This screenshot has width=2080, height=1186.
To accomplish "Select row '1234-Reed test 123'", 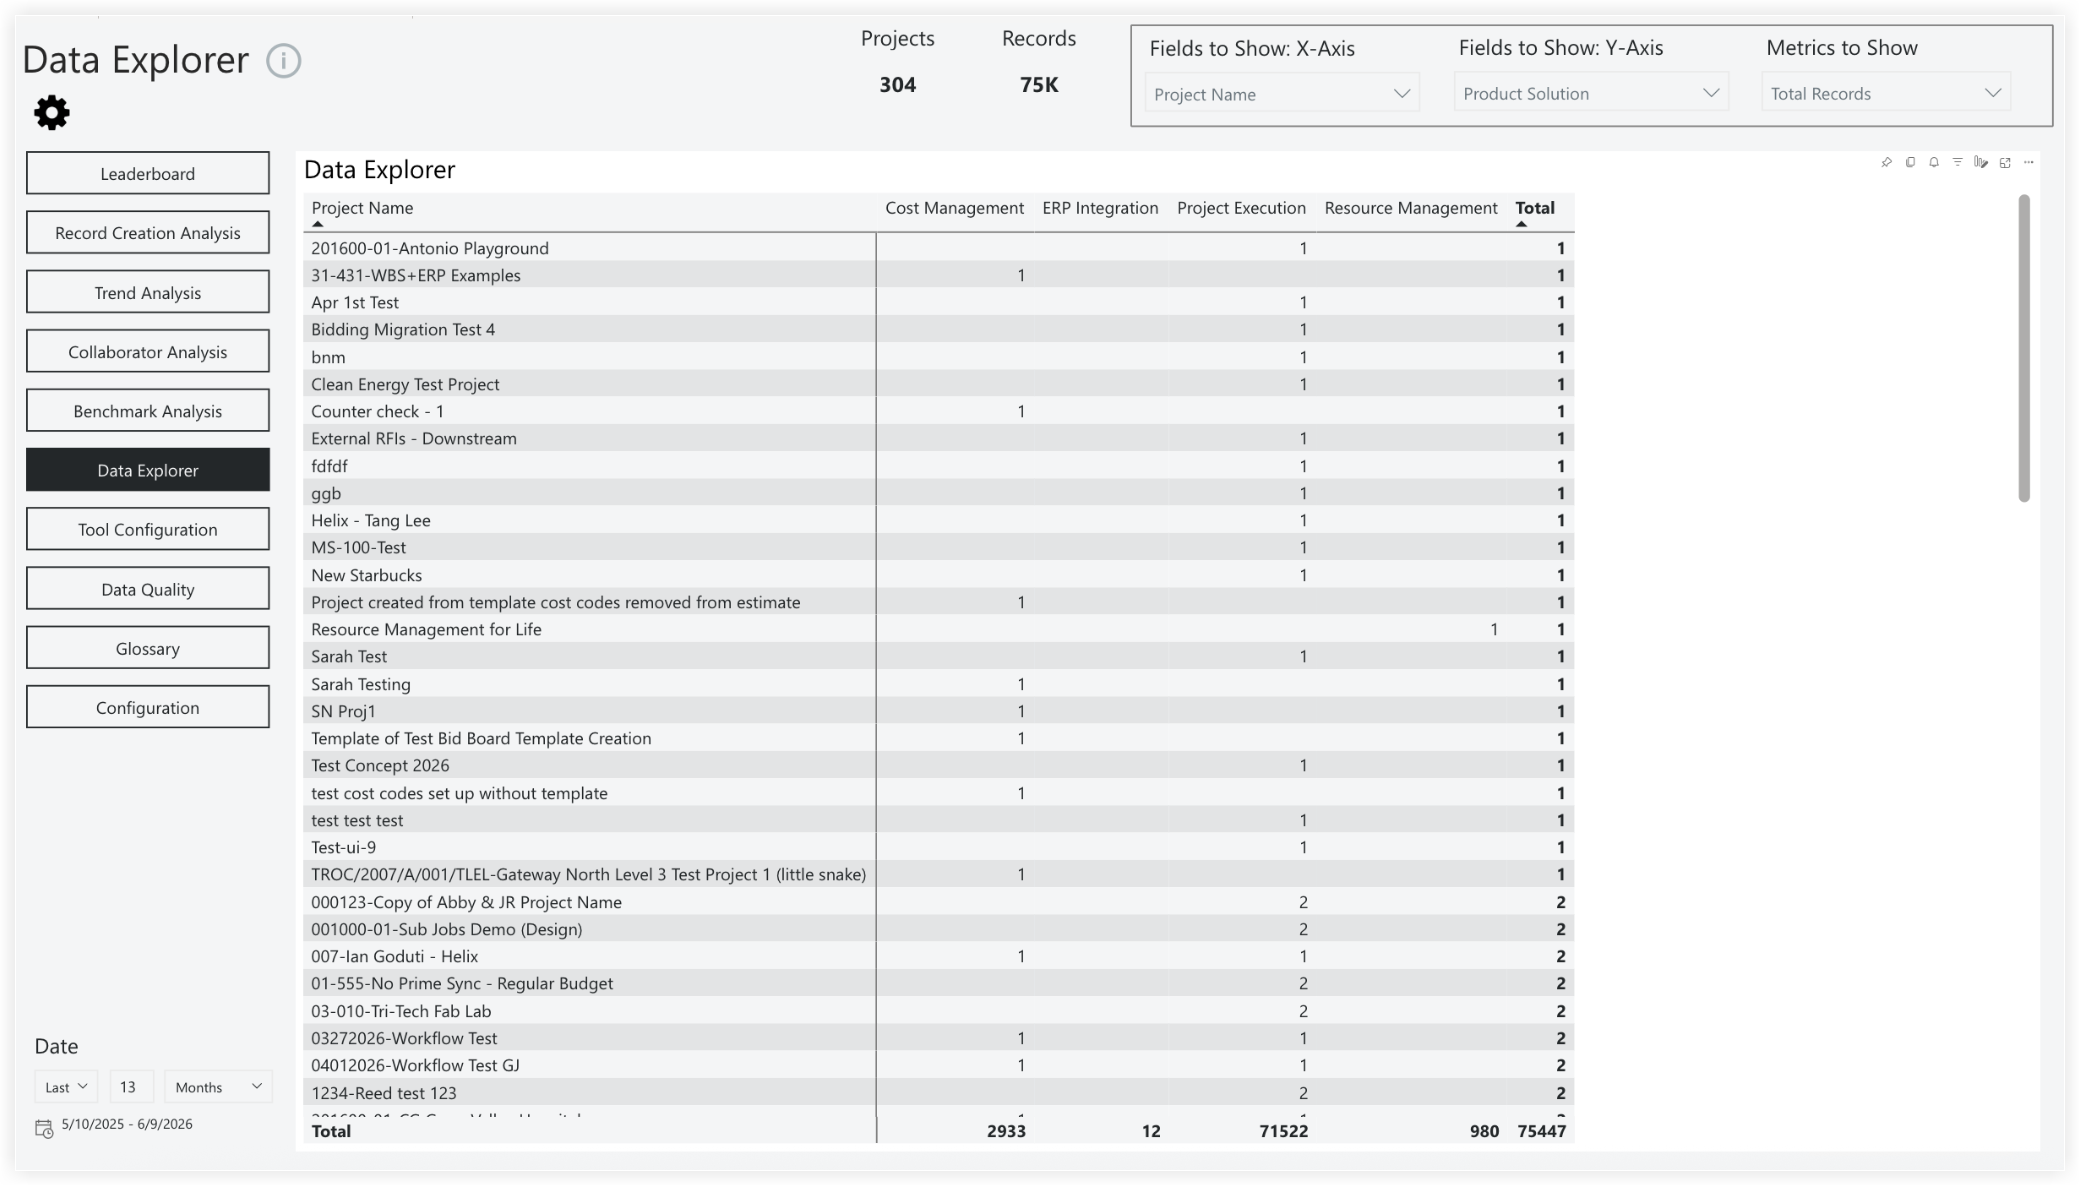I will (x=938, y=1093).
